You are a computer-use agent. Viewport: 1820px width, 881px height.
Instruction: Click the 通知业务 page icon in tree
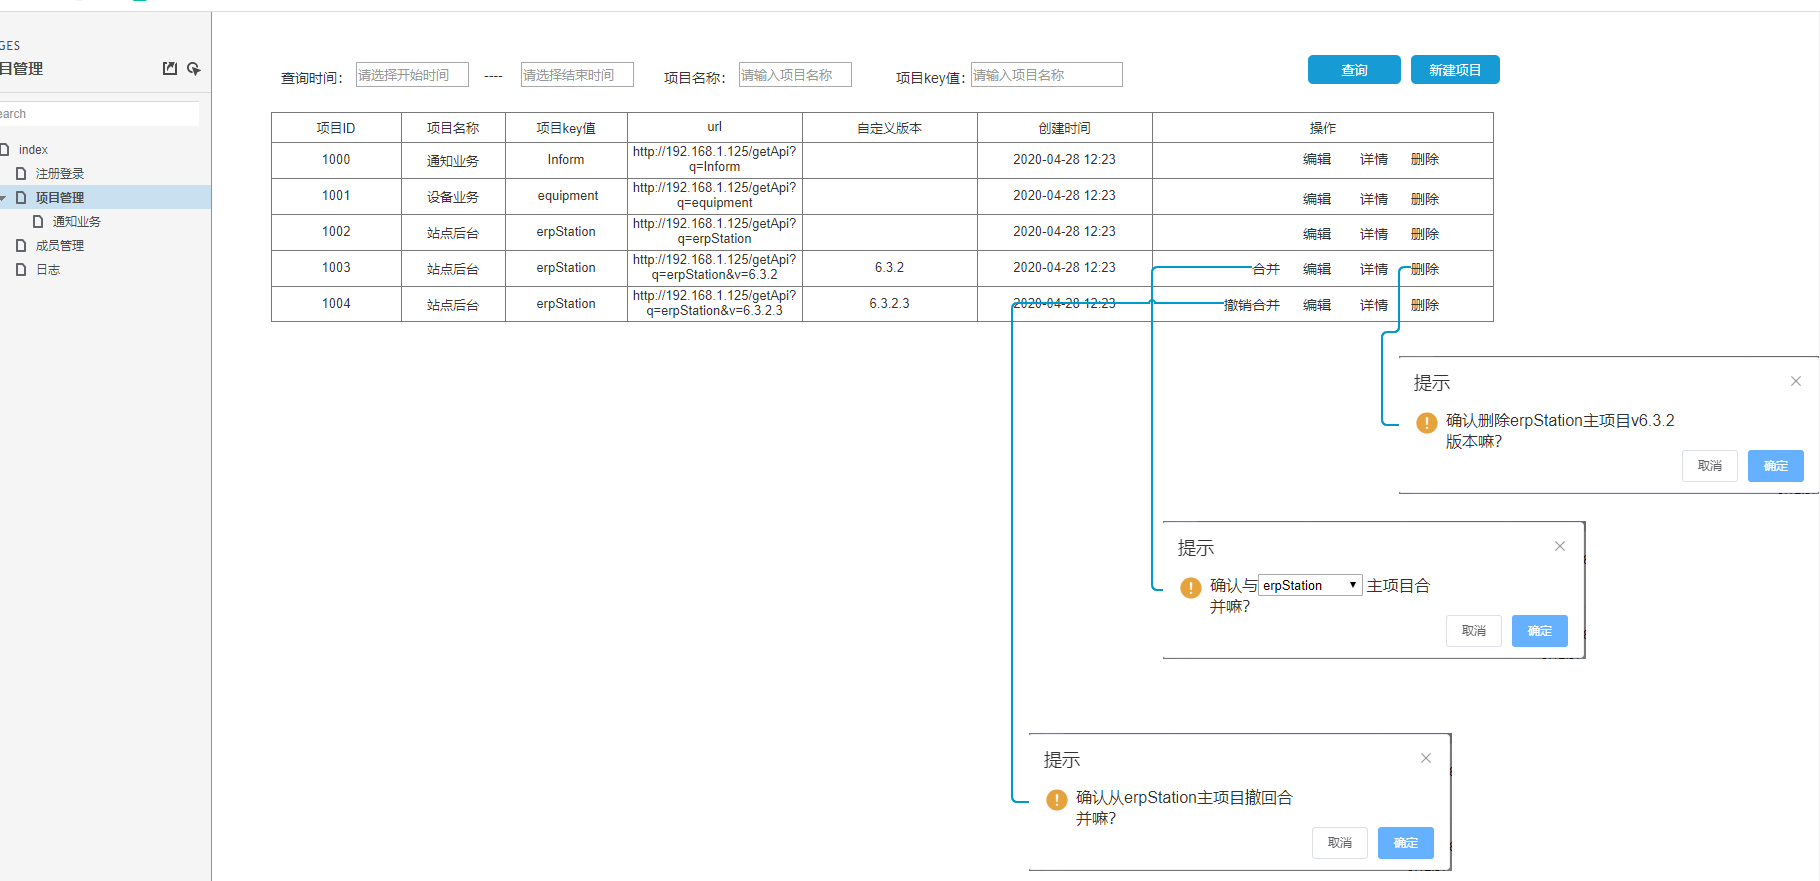click(38, 221)
